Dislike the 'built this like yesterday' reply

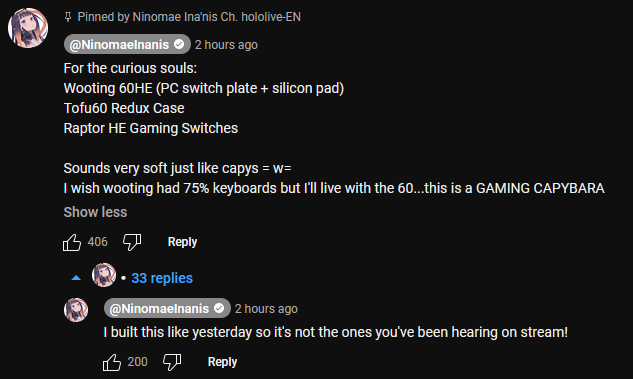click(172, 362)
